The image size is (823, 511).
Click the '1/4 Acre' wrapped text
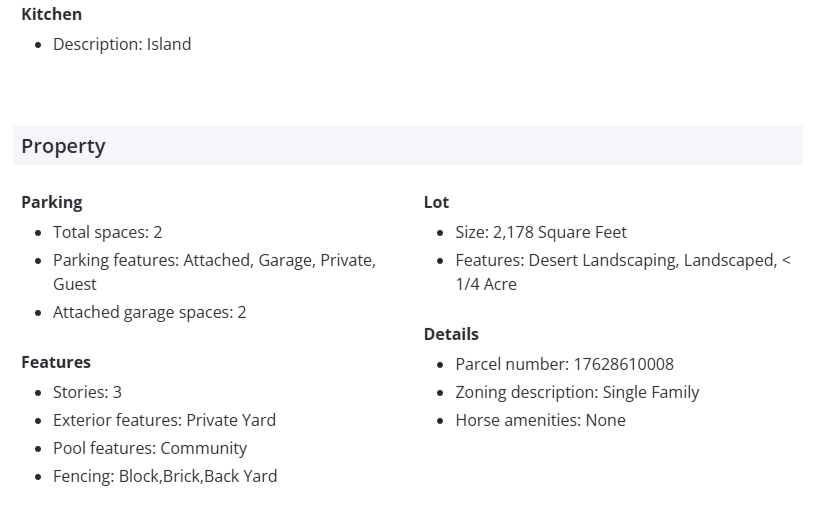(x=486, y=284)
